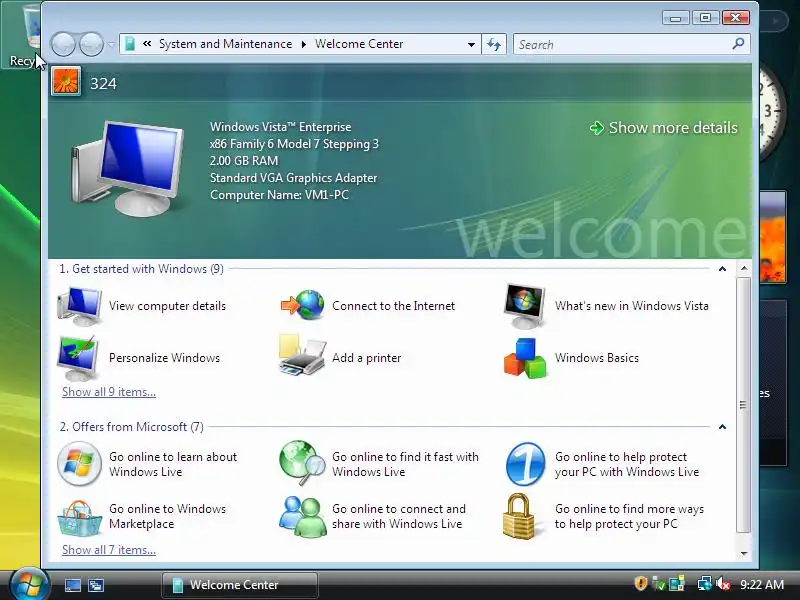Click System and Maintenance breadcrumb
Screen dimensions: 800x600
226,44
